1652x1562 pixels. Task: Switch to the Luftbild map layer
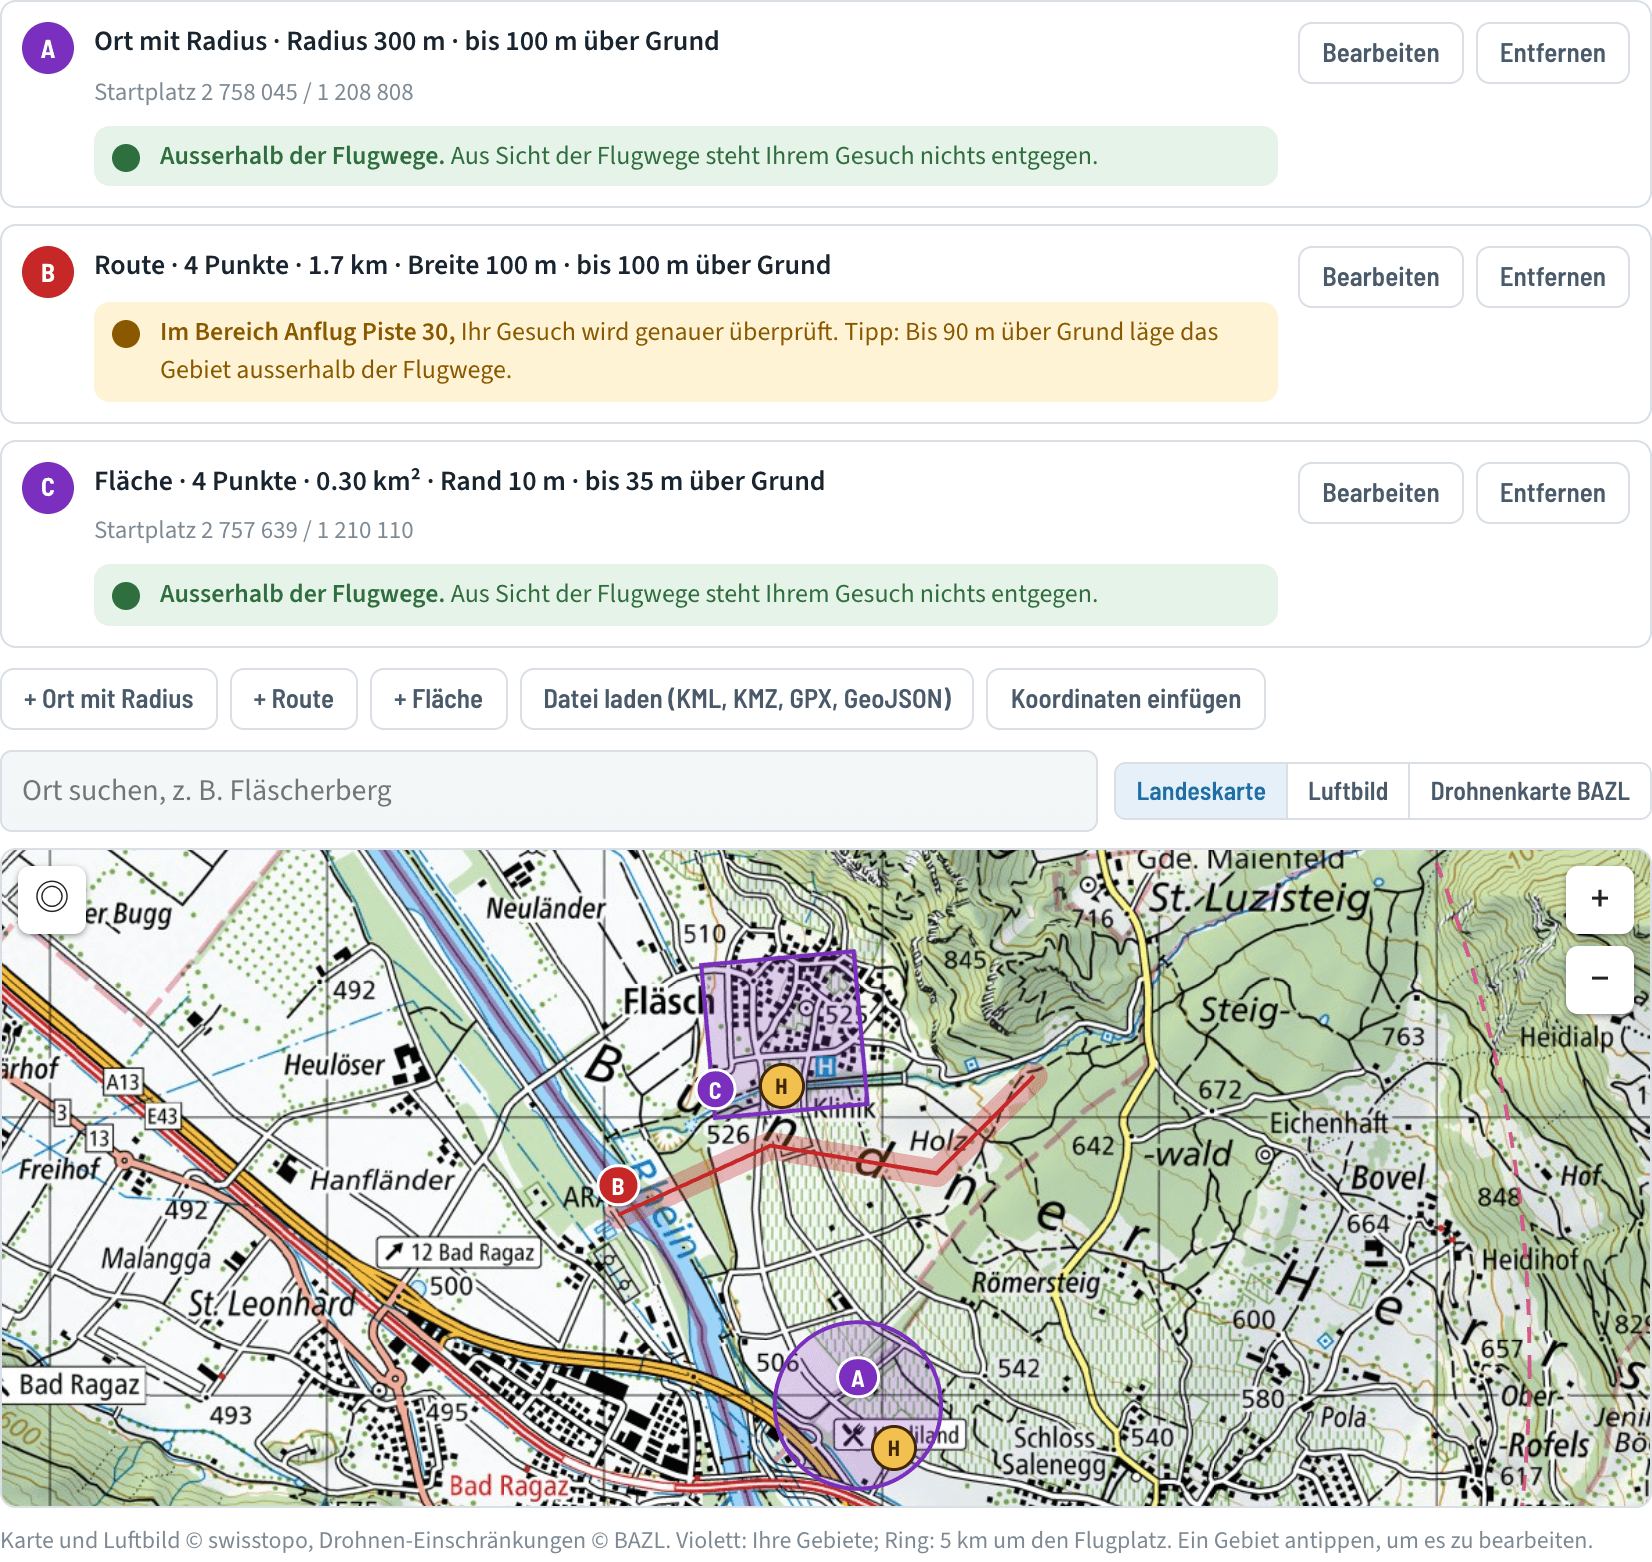[1348, 791]
